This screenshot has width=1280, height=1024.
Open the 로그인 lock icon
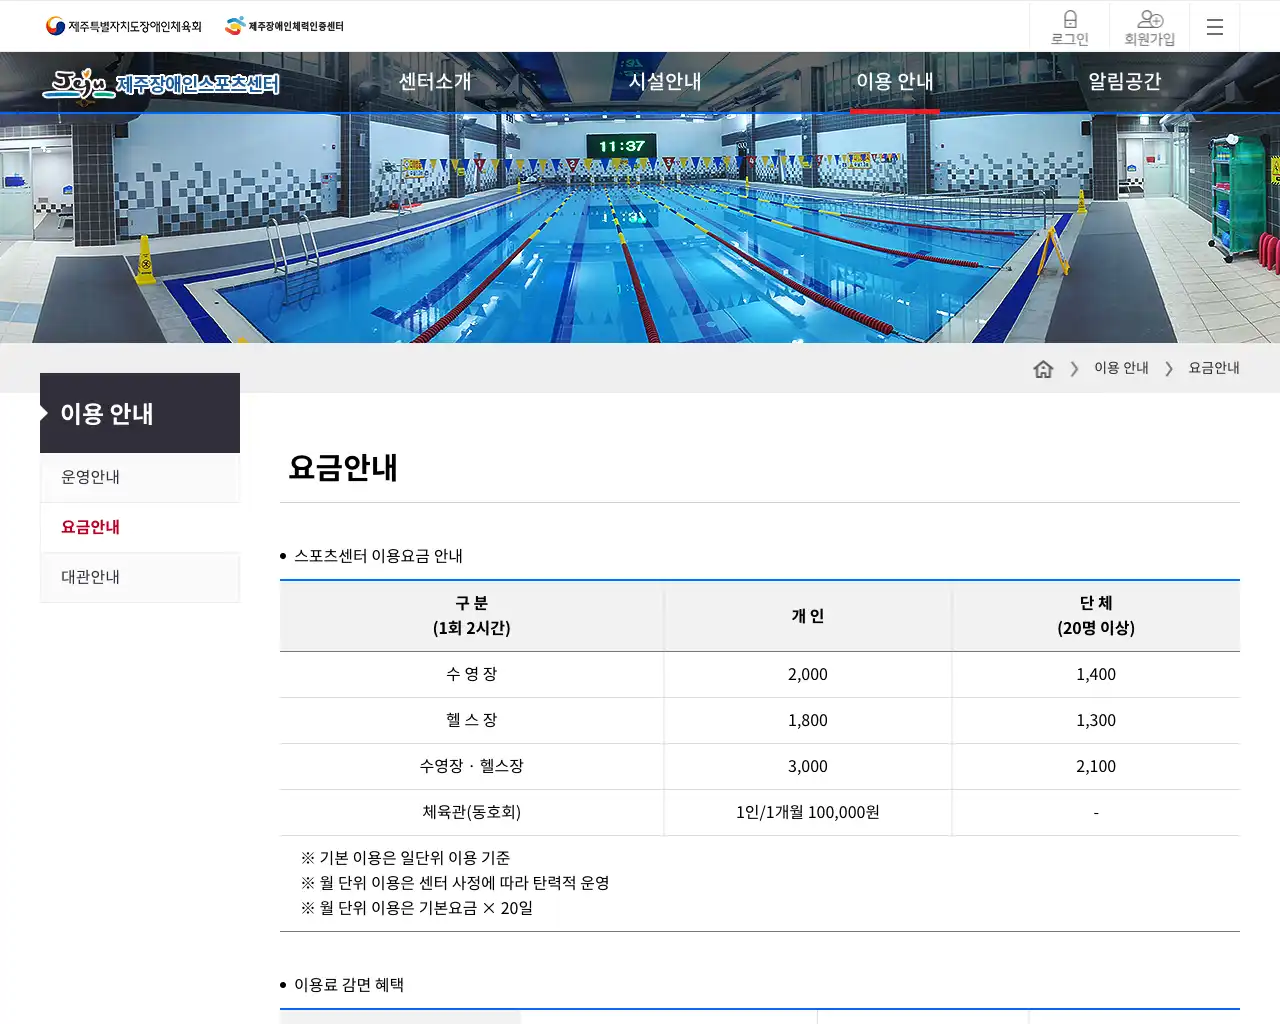[x=1069, y=27]
